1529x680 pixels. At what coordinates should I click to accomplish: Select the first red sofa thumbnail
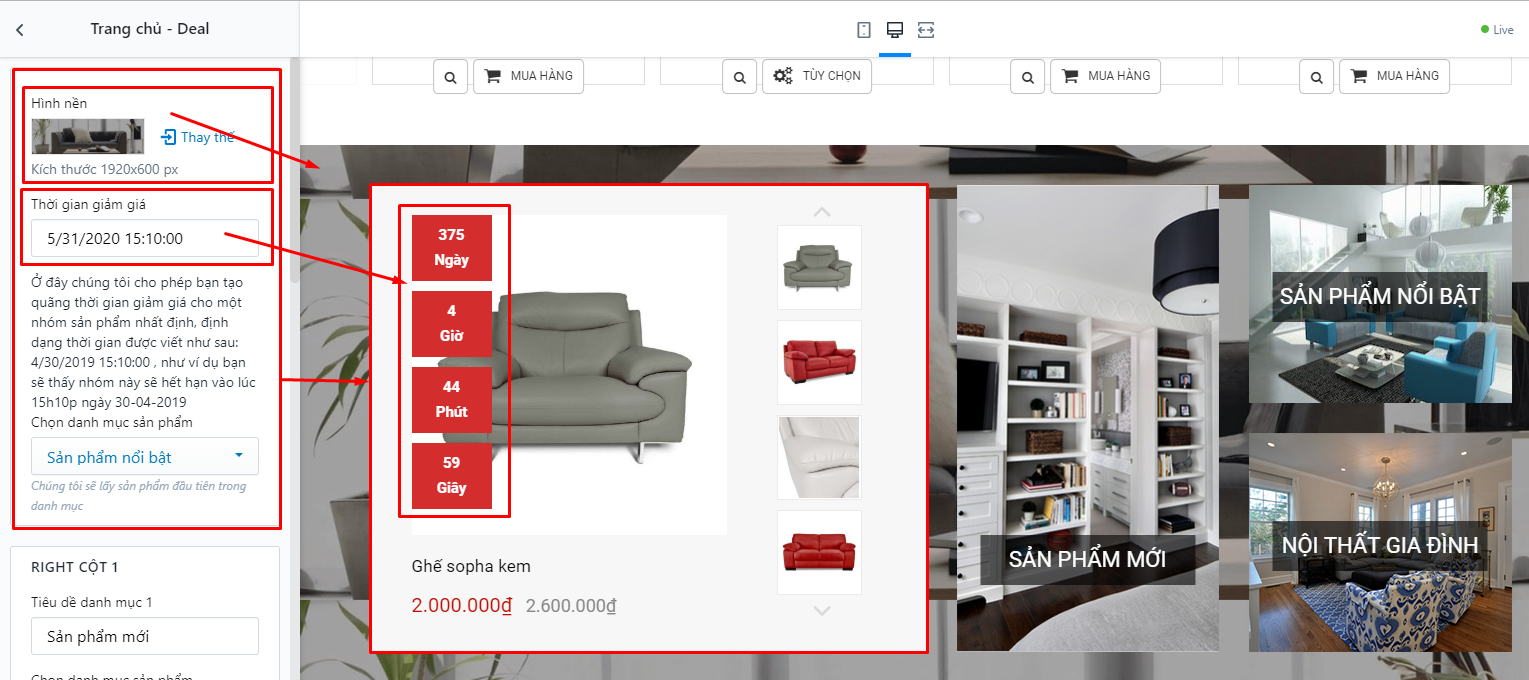[x=819, y=362]
